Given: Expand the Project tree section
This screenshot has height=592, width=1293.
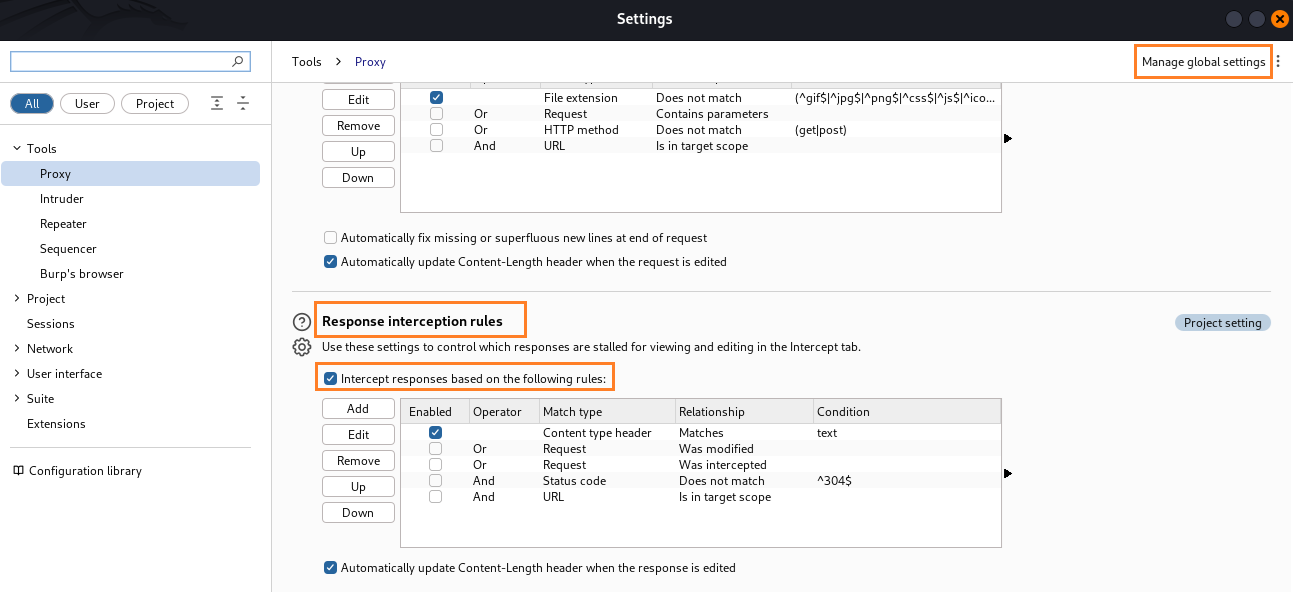Looking at the screenshot, I should coord(17,299).
